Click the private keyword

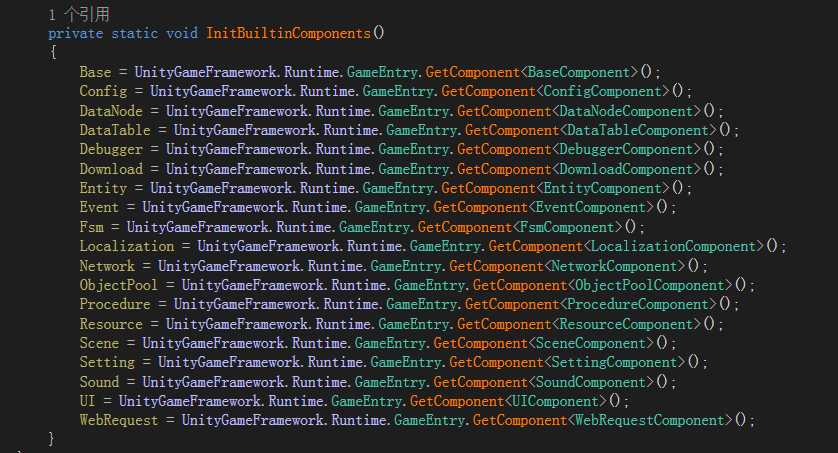(75, 33)
